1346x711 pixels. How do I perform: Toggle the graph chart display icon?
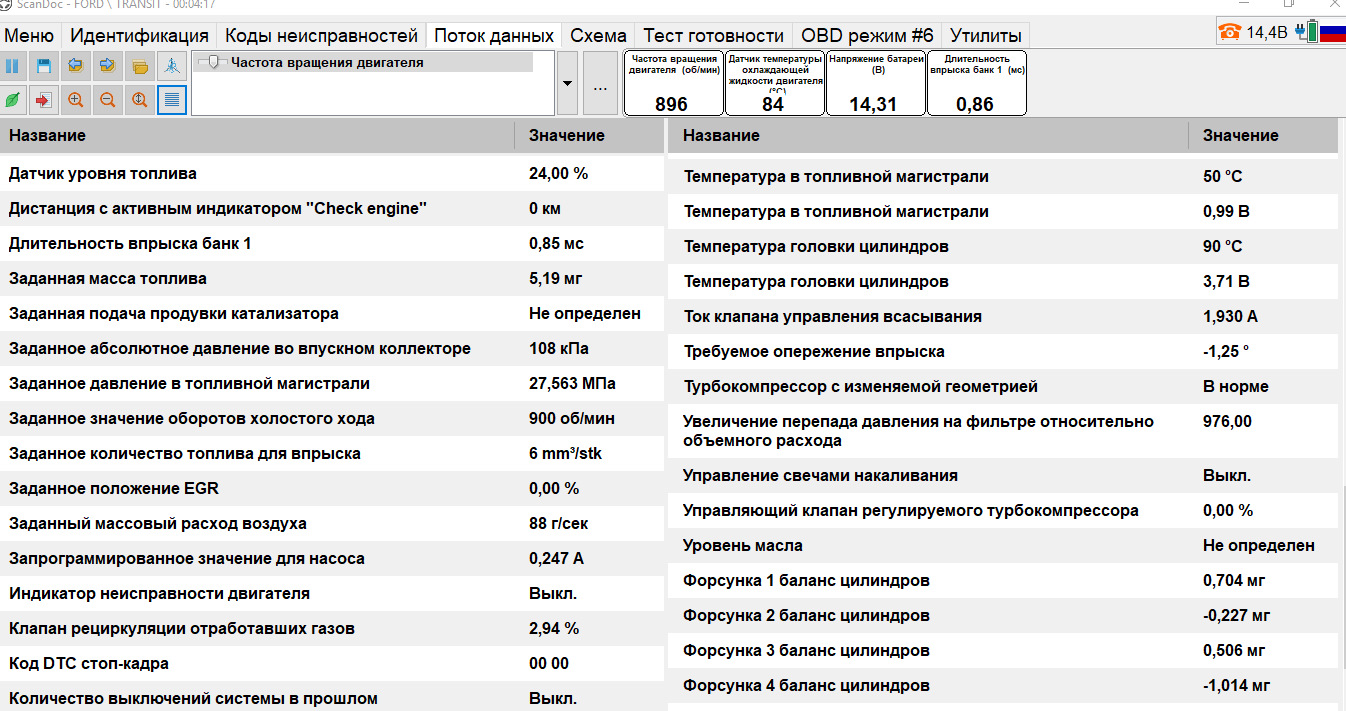[x=172, y=66]
